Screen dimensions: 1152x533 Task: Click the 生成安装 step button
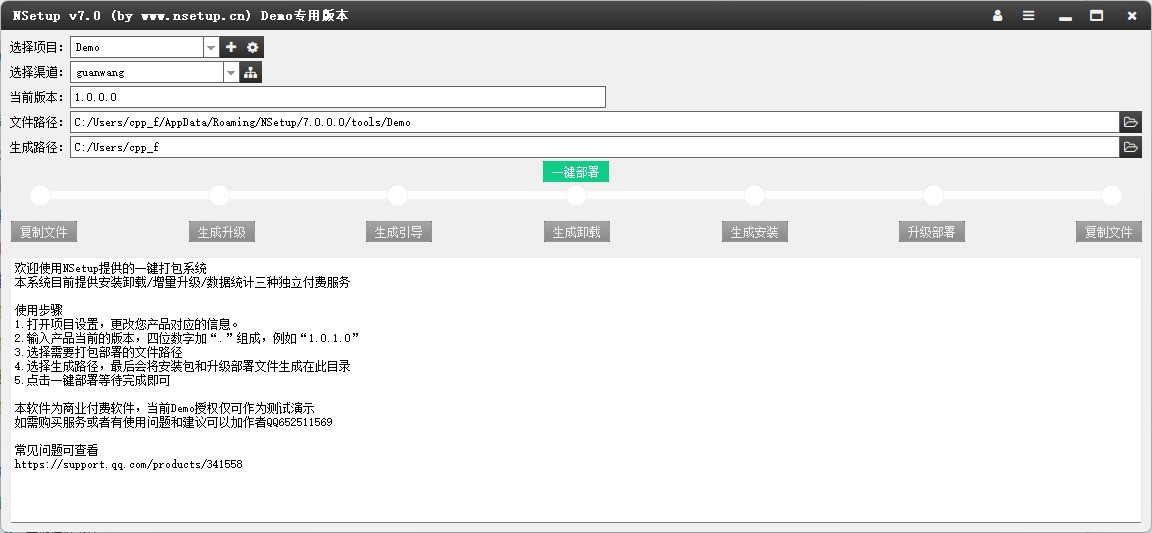tap(755, 232)
